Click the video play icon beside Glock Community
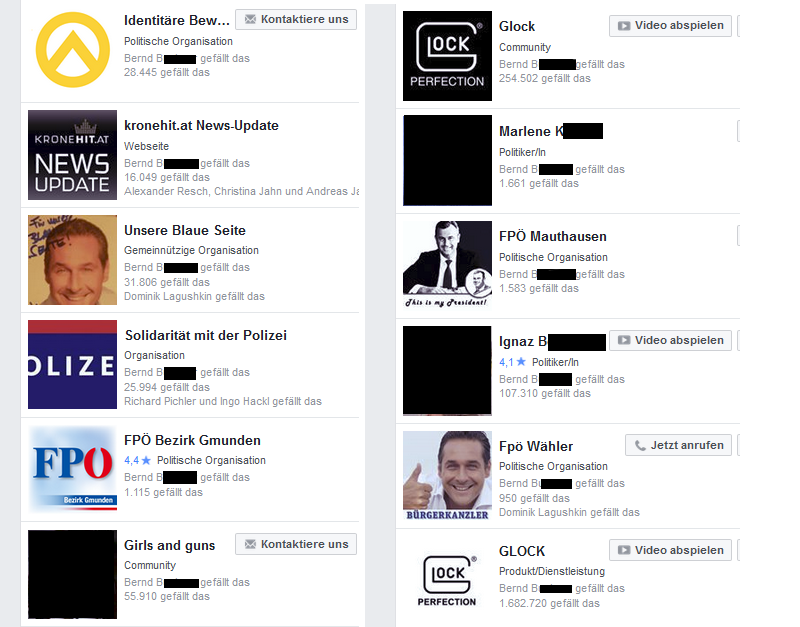Screen dimensions: 800x627 coord(623,26)
